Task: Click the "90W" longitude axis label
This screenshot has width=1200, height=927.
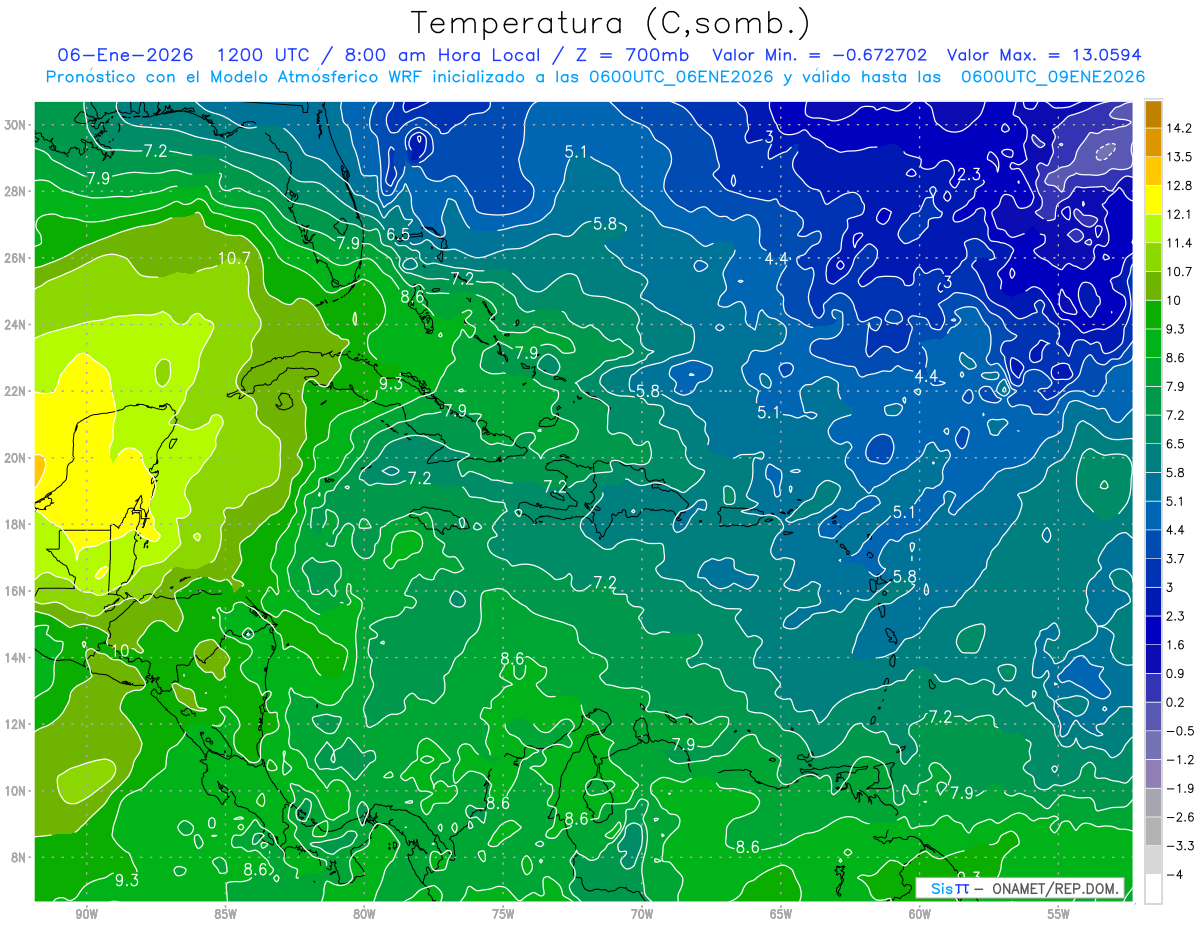Action: tap(86, 914)
